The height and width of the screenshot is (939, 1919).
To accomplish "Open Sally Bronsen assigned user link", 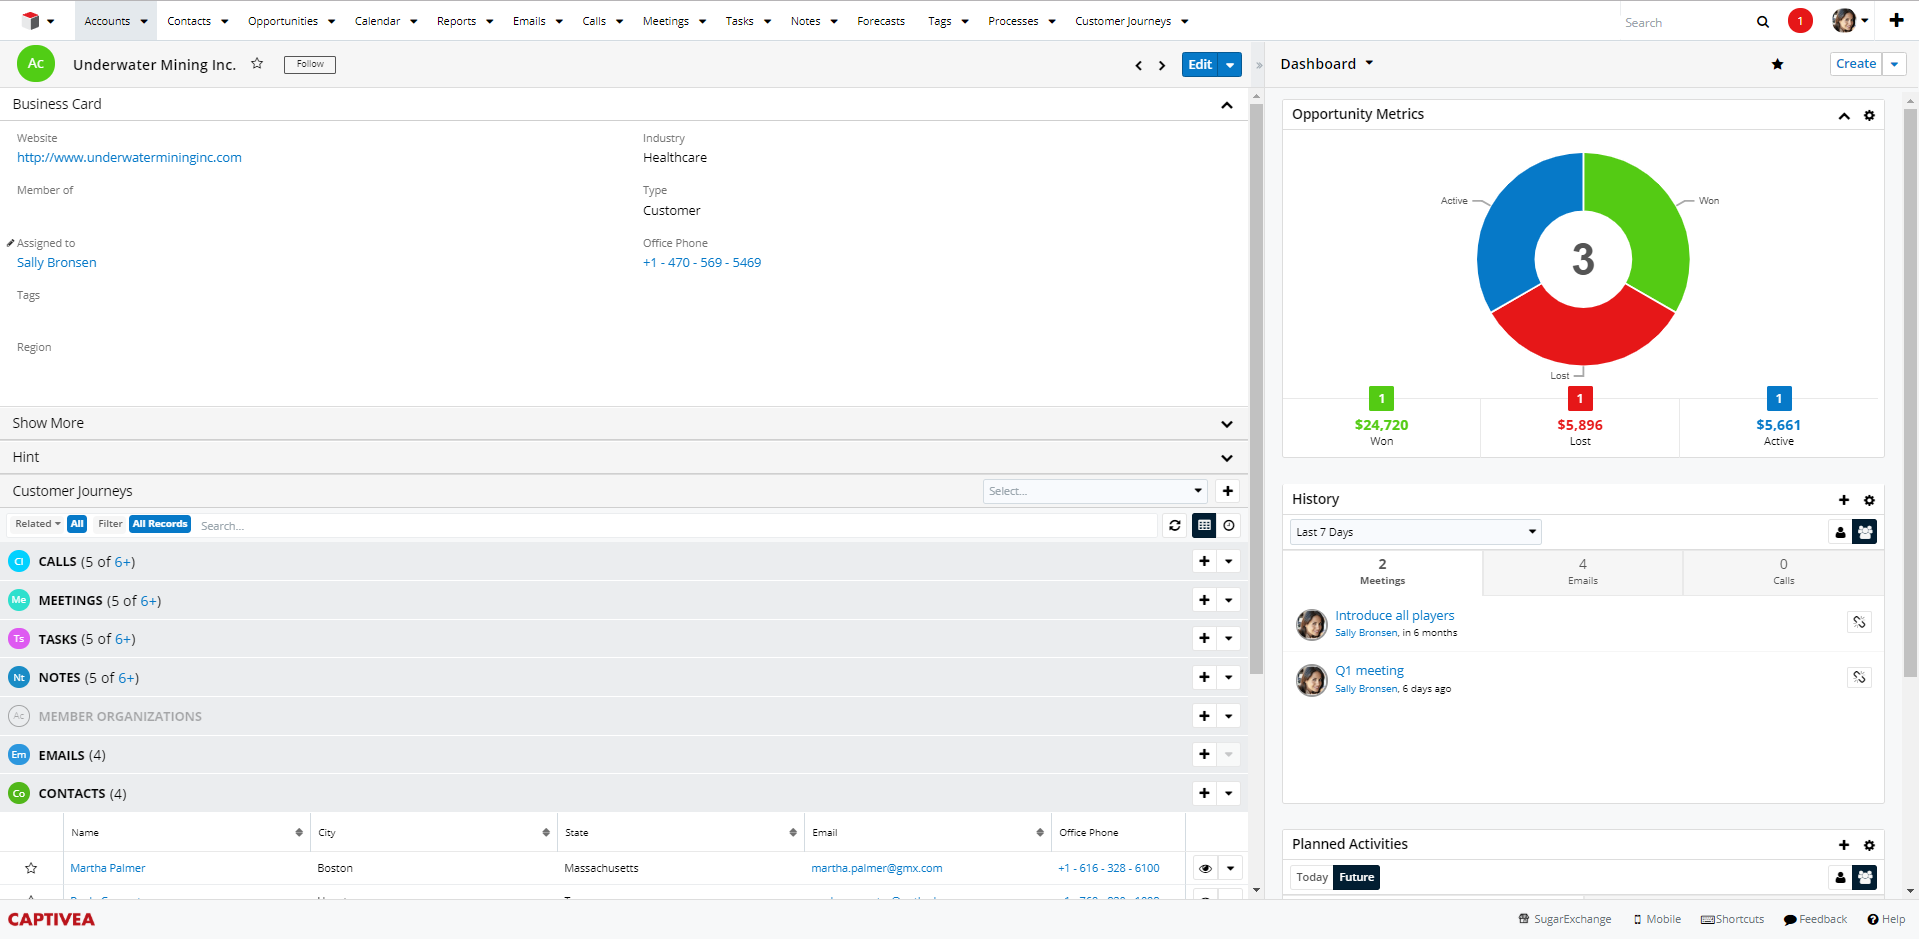I will 56,262.
